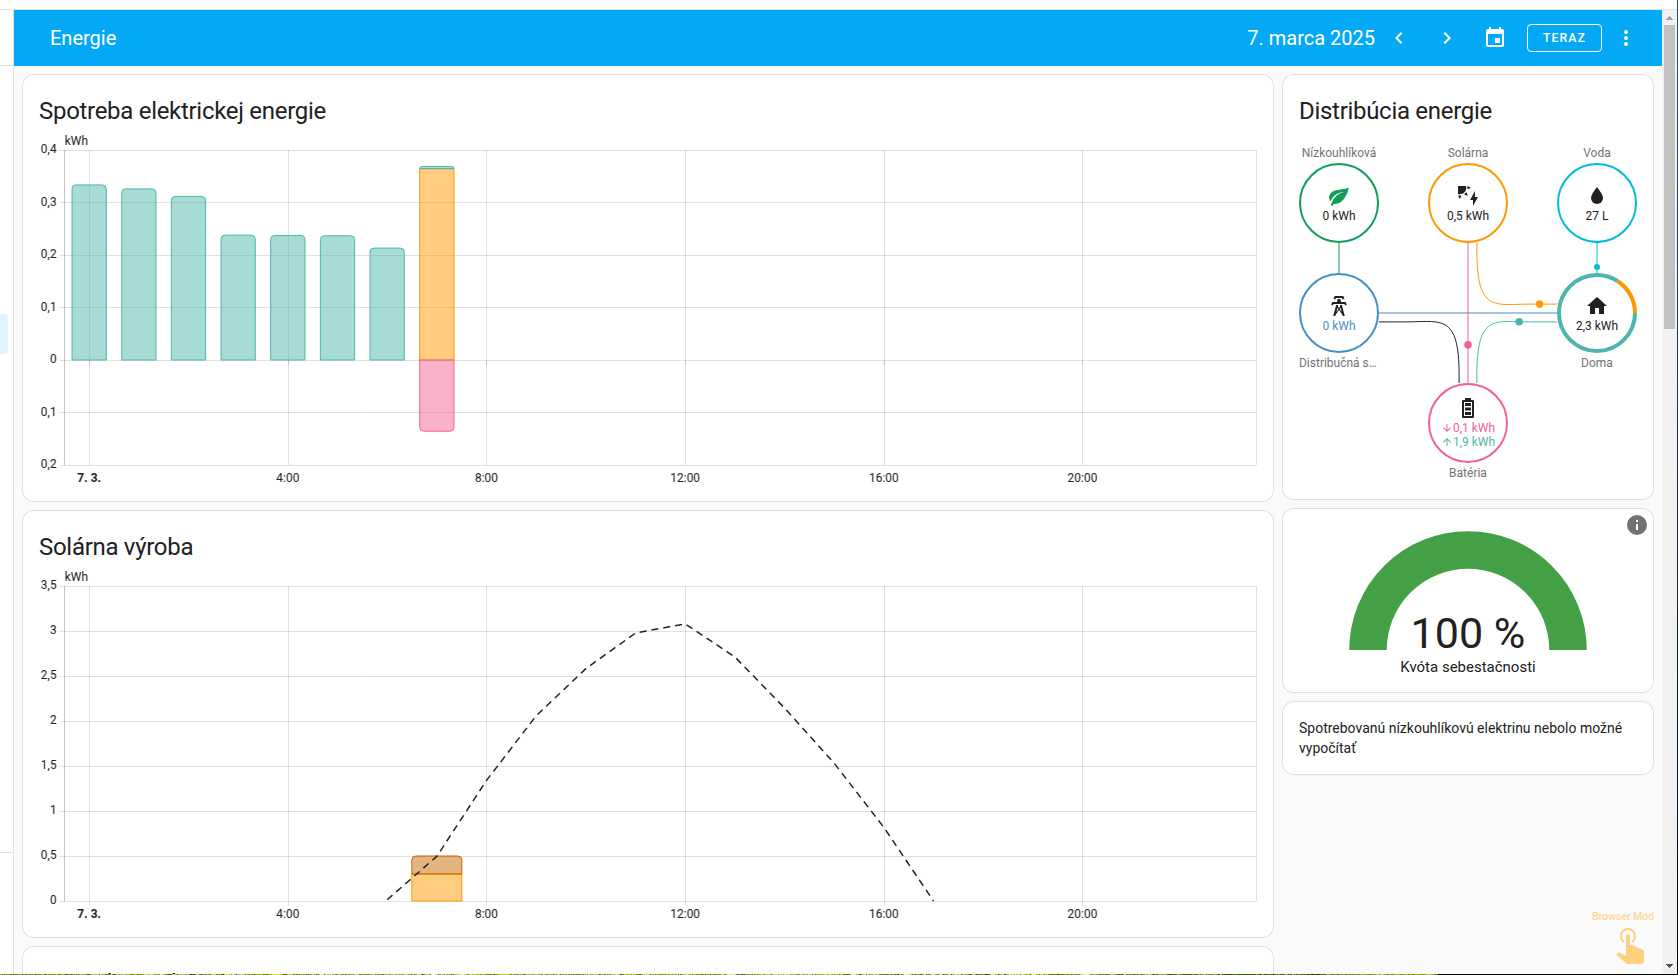Viewport: 1678px width, 975px height.
Task: Click the TERAZ button
Action: [x=1564, y=38]
